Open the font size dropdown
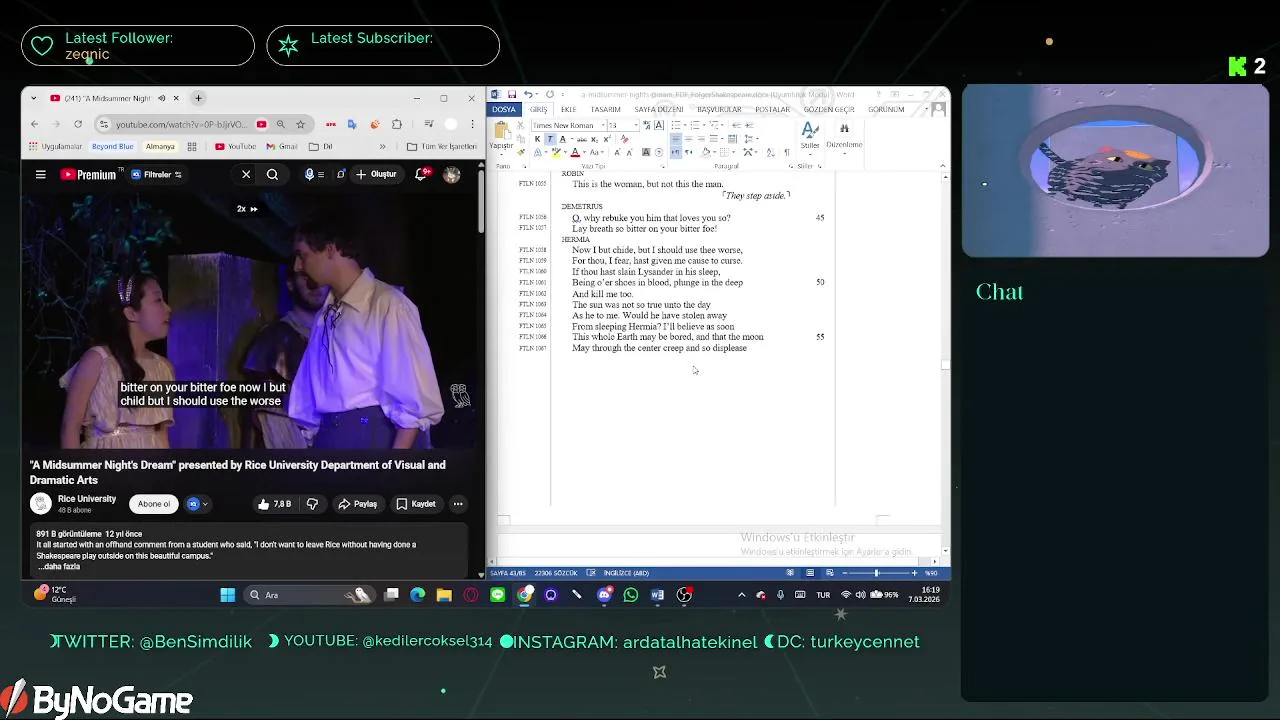This screenshot has height=720, width=1280. pyautogui.click(x=636, y=125)
